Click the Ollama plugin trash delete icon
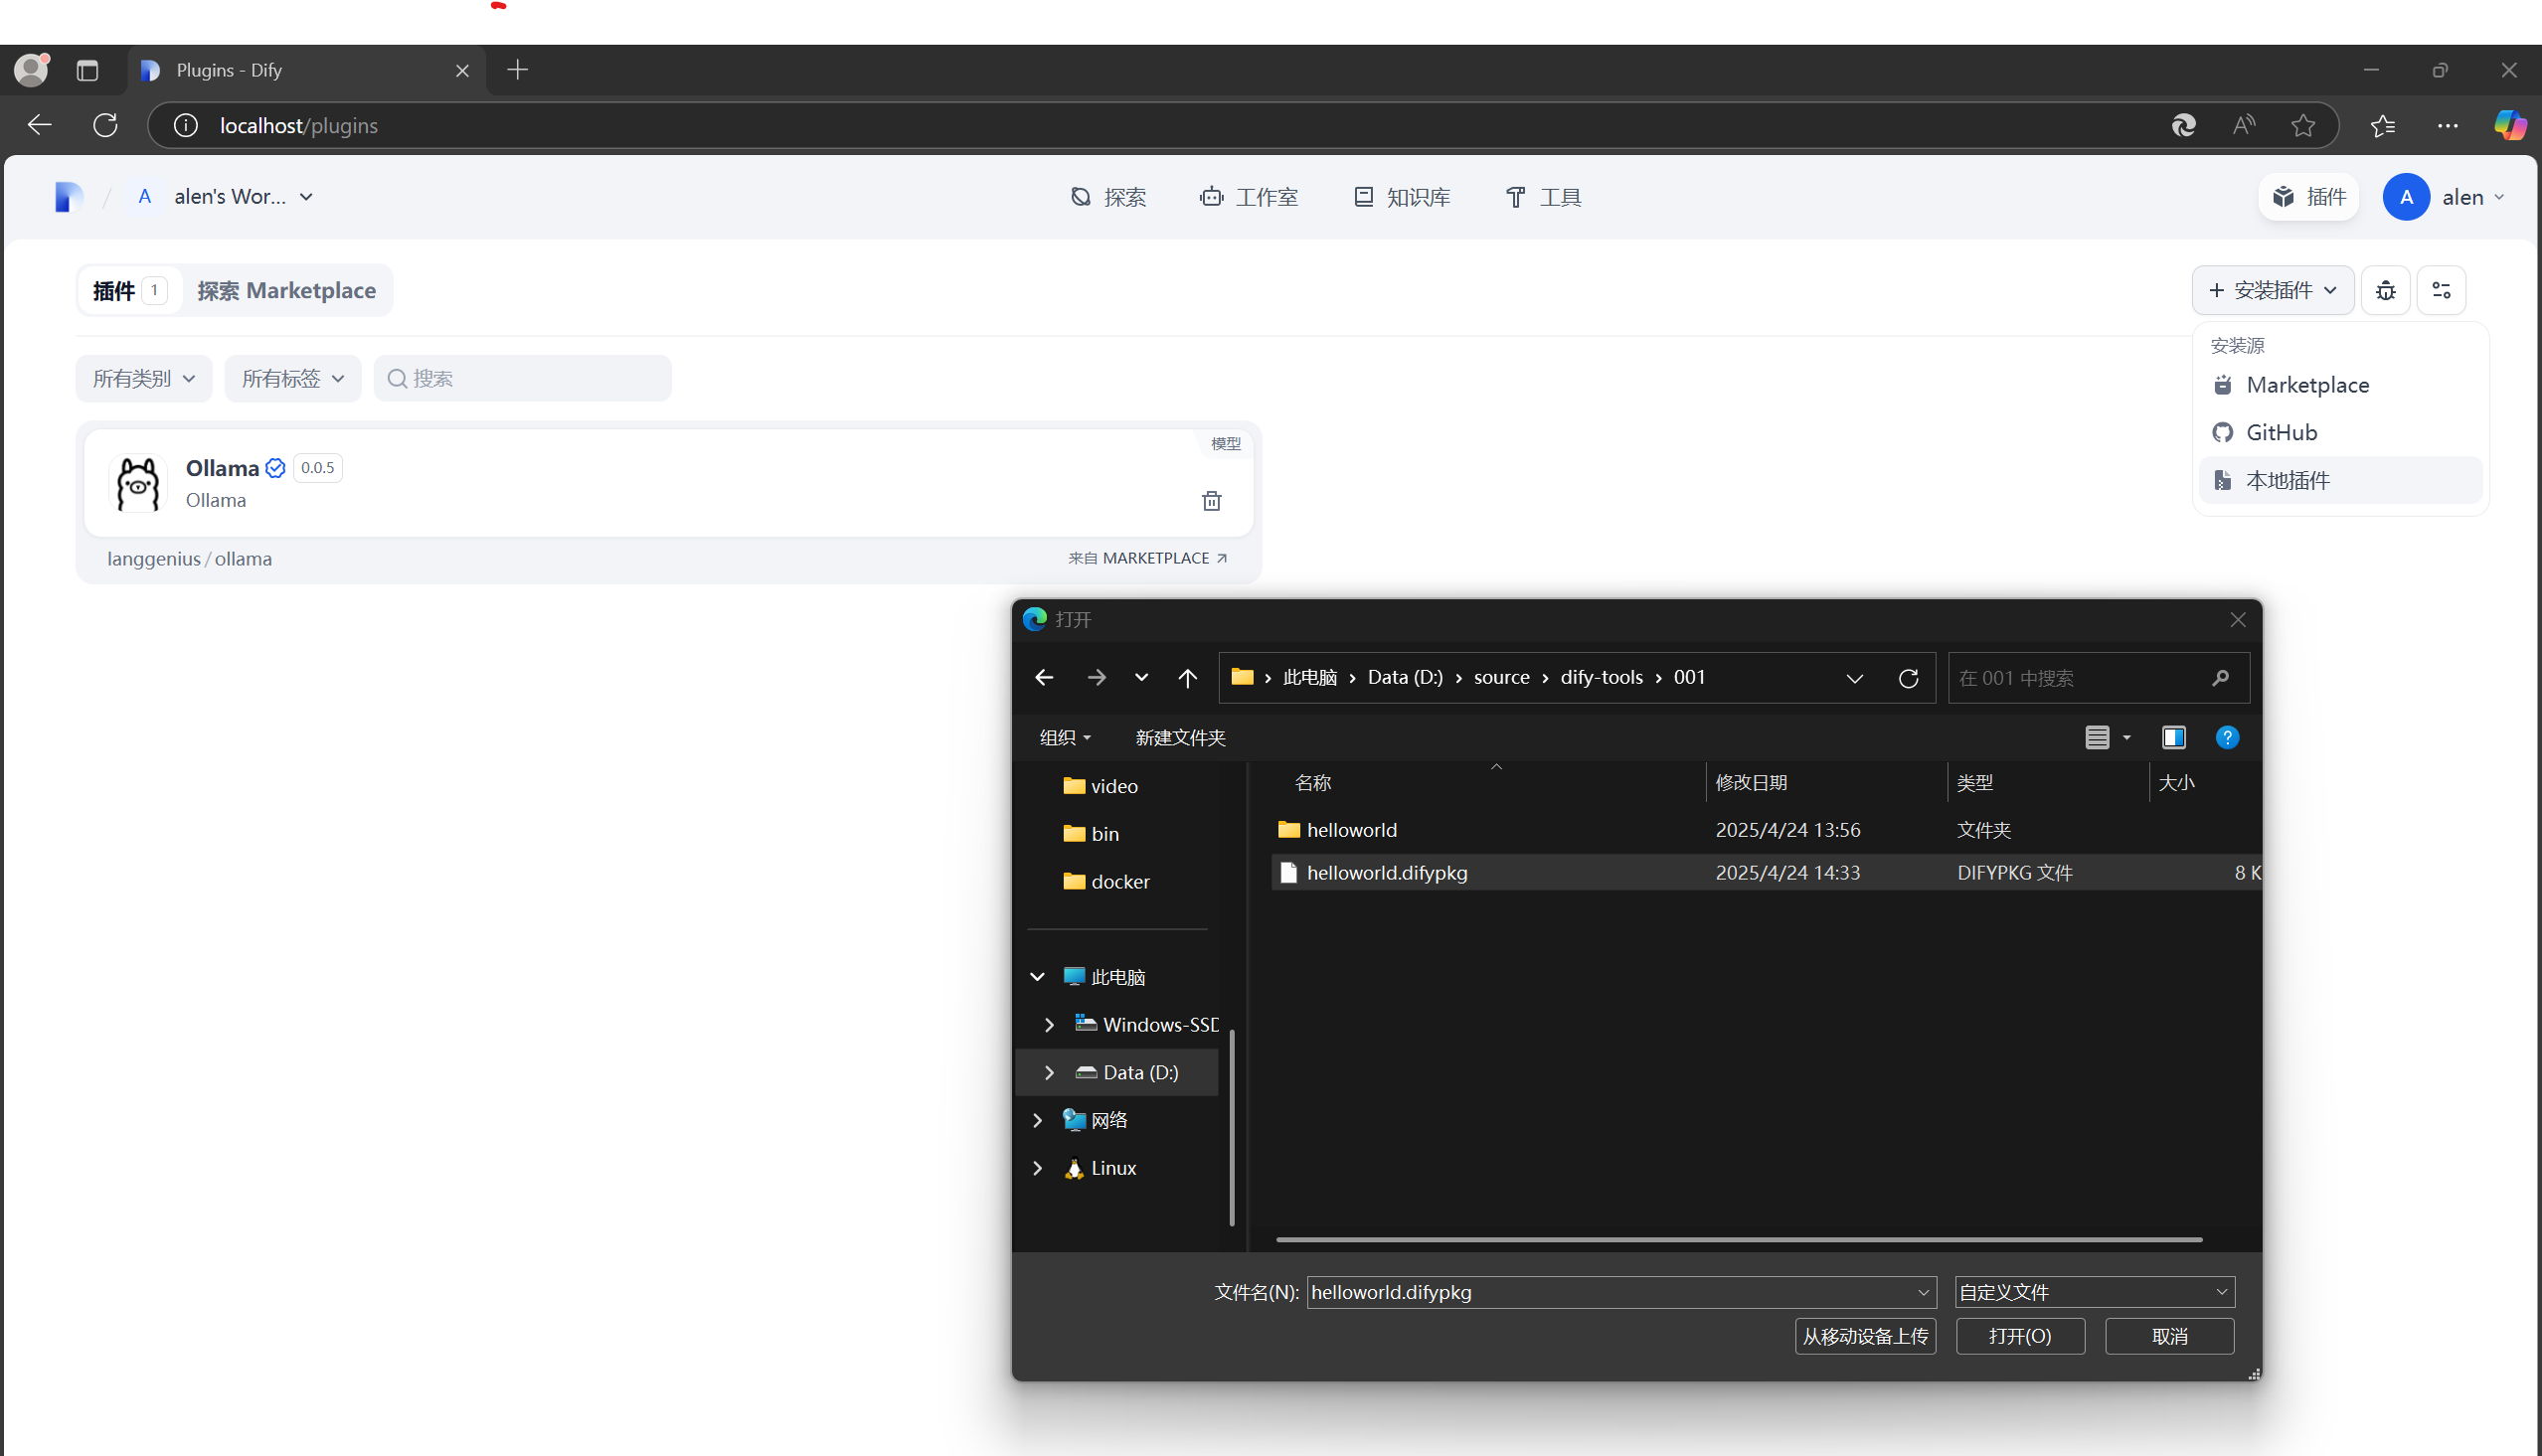2542x1456 pixels. coord(1211,501)
